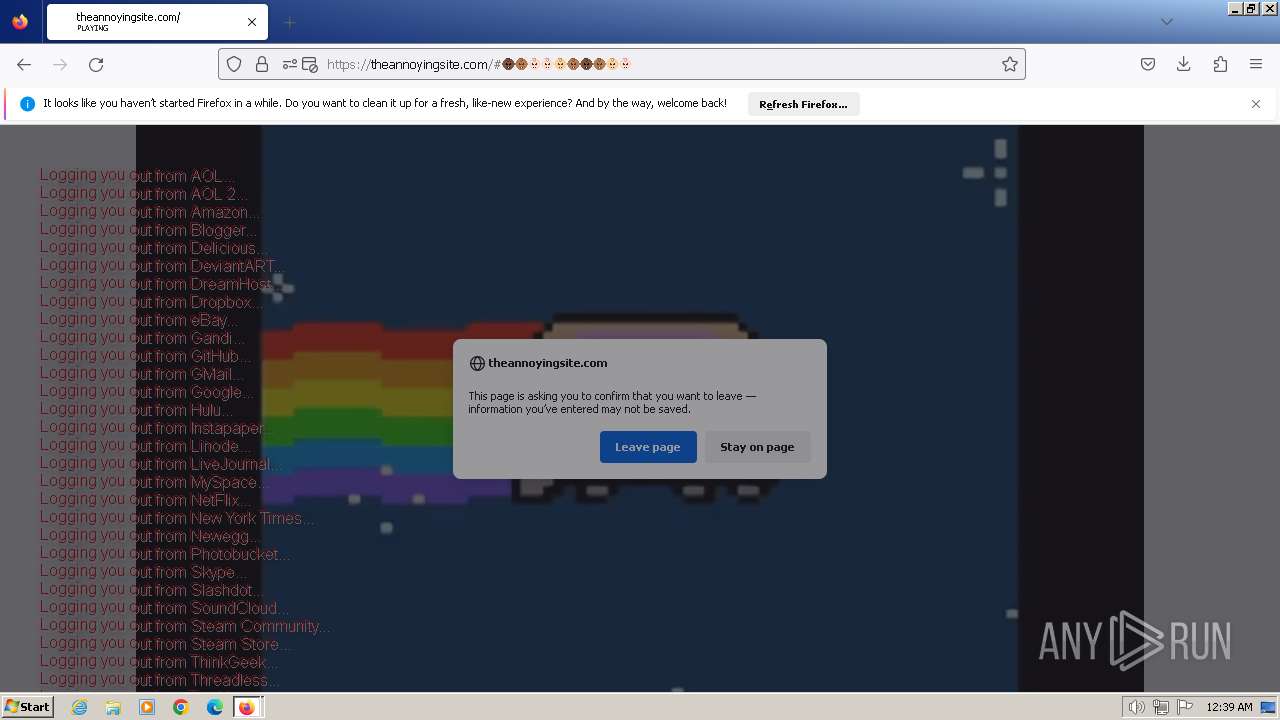The image size is (1280, 720).
Task: Click 'Logging you out from Dropbox...' text
Action: click(152, 301)
